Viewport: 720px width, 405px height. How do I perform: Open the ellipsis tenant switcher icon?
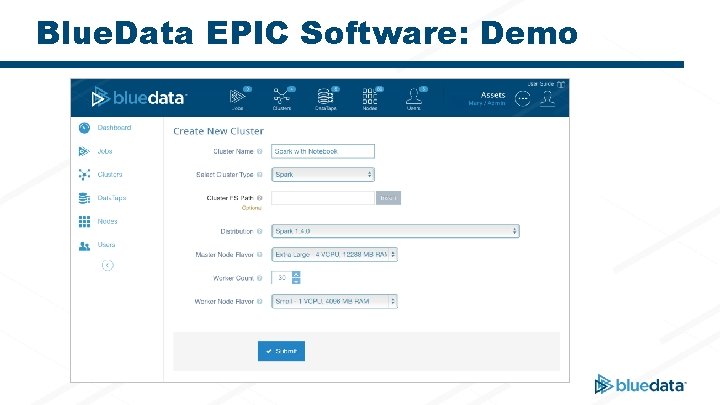point(523,99)
